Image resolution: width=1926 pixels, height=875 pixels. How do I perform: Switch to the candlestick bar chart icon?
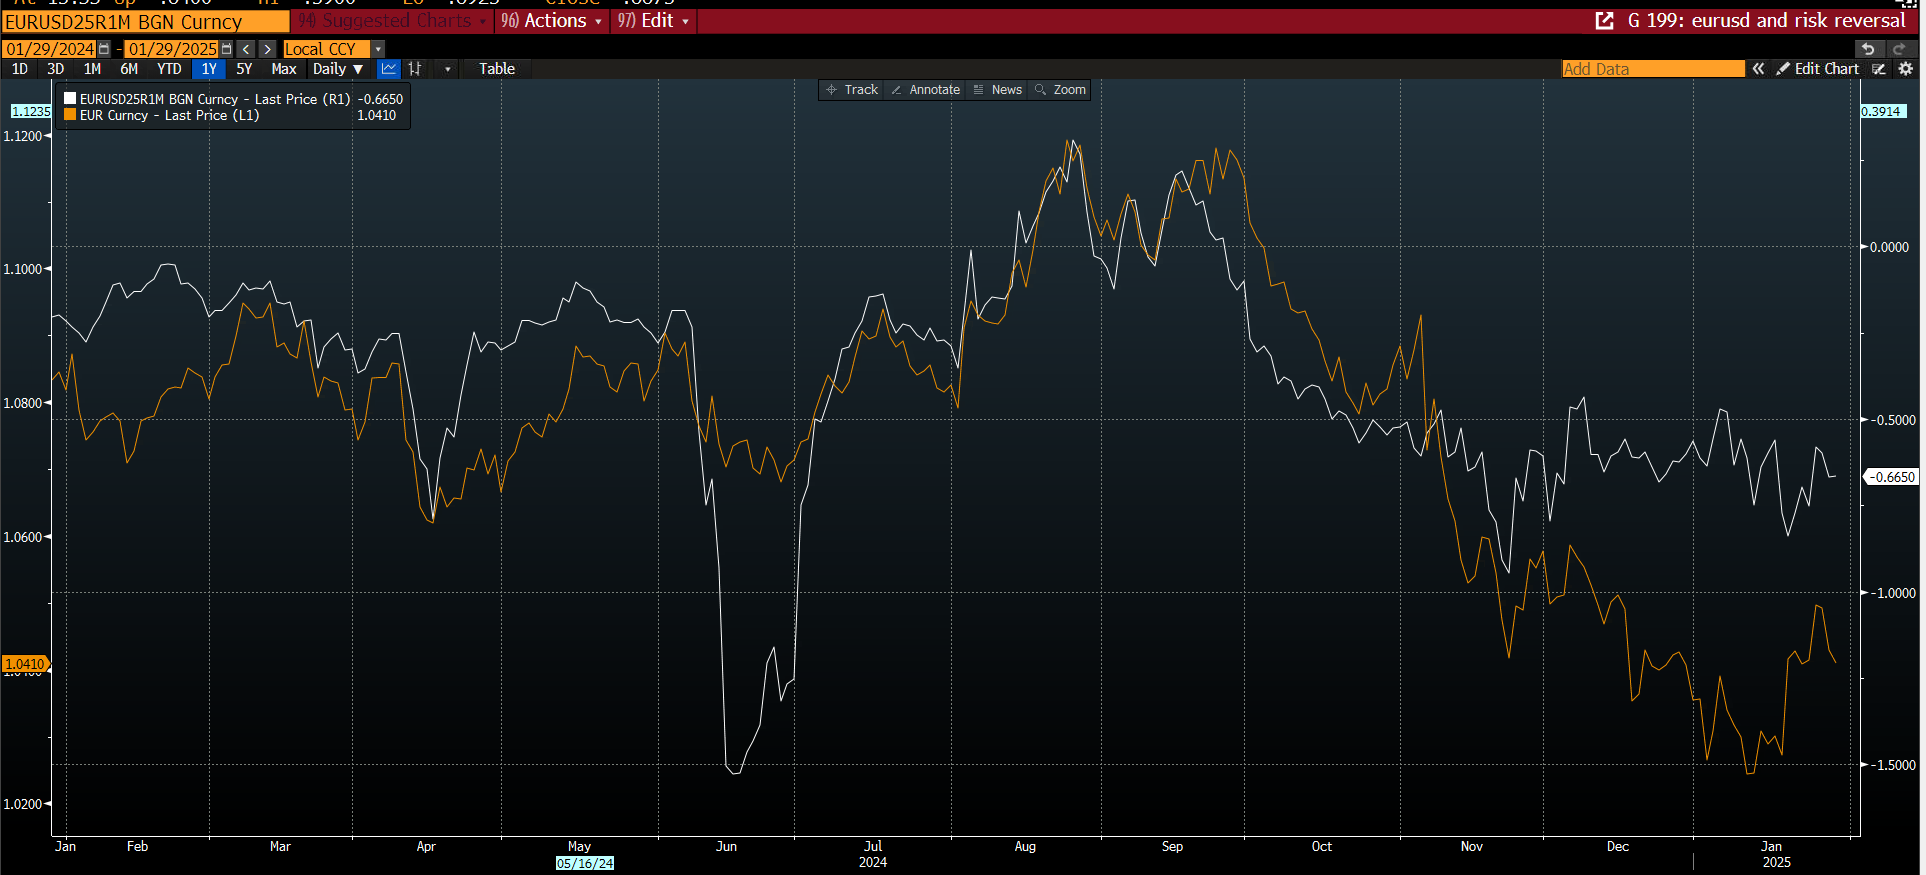(415, 69)
